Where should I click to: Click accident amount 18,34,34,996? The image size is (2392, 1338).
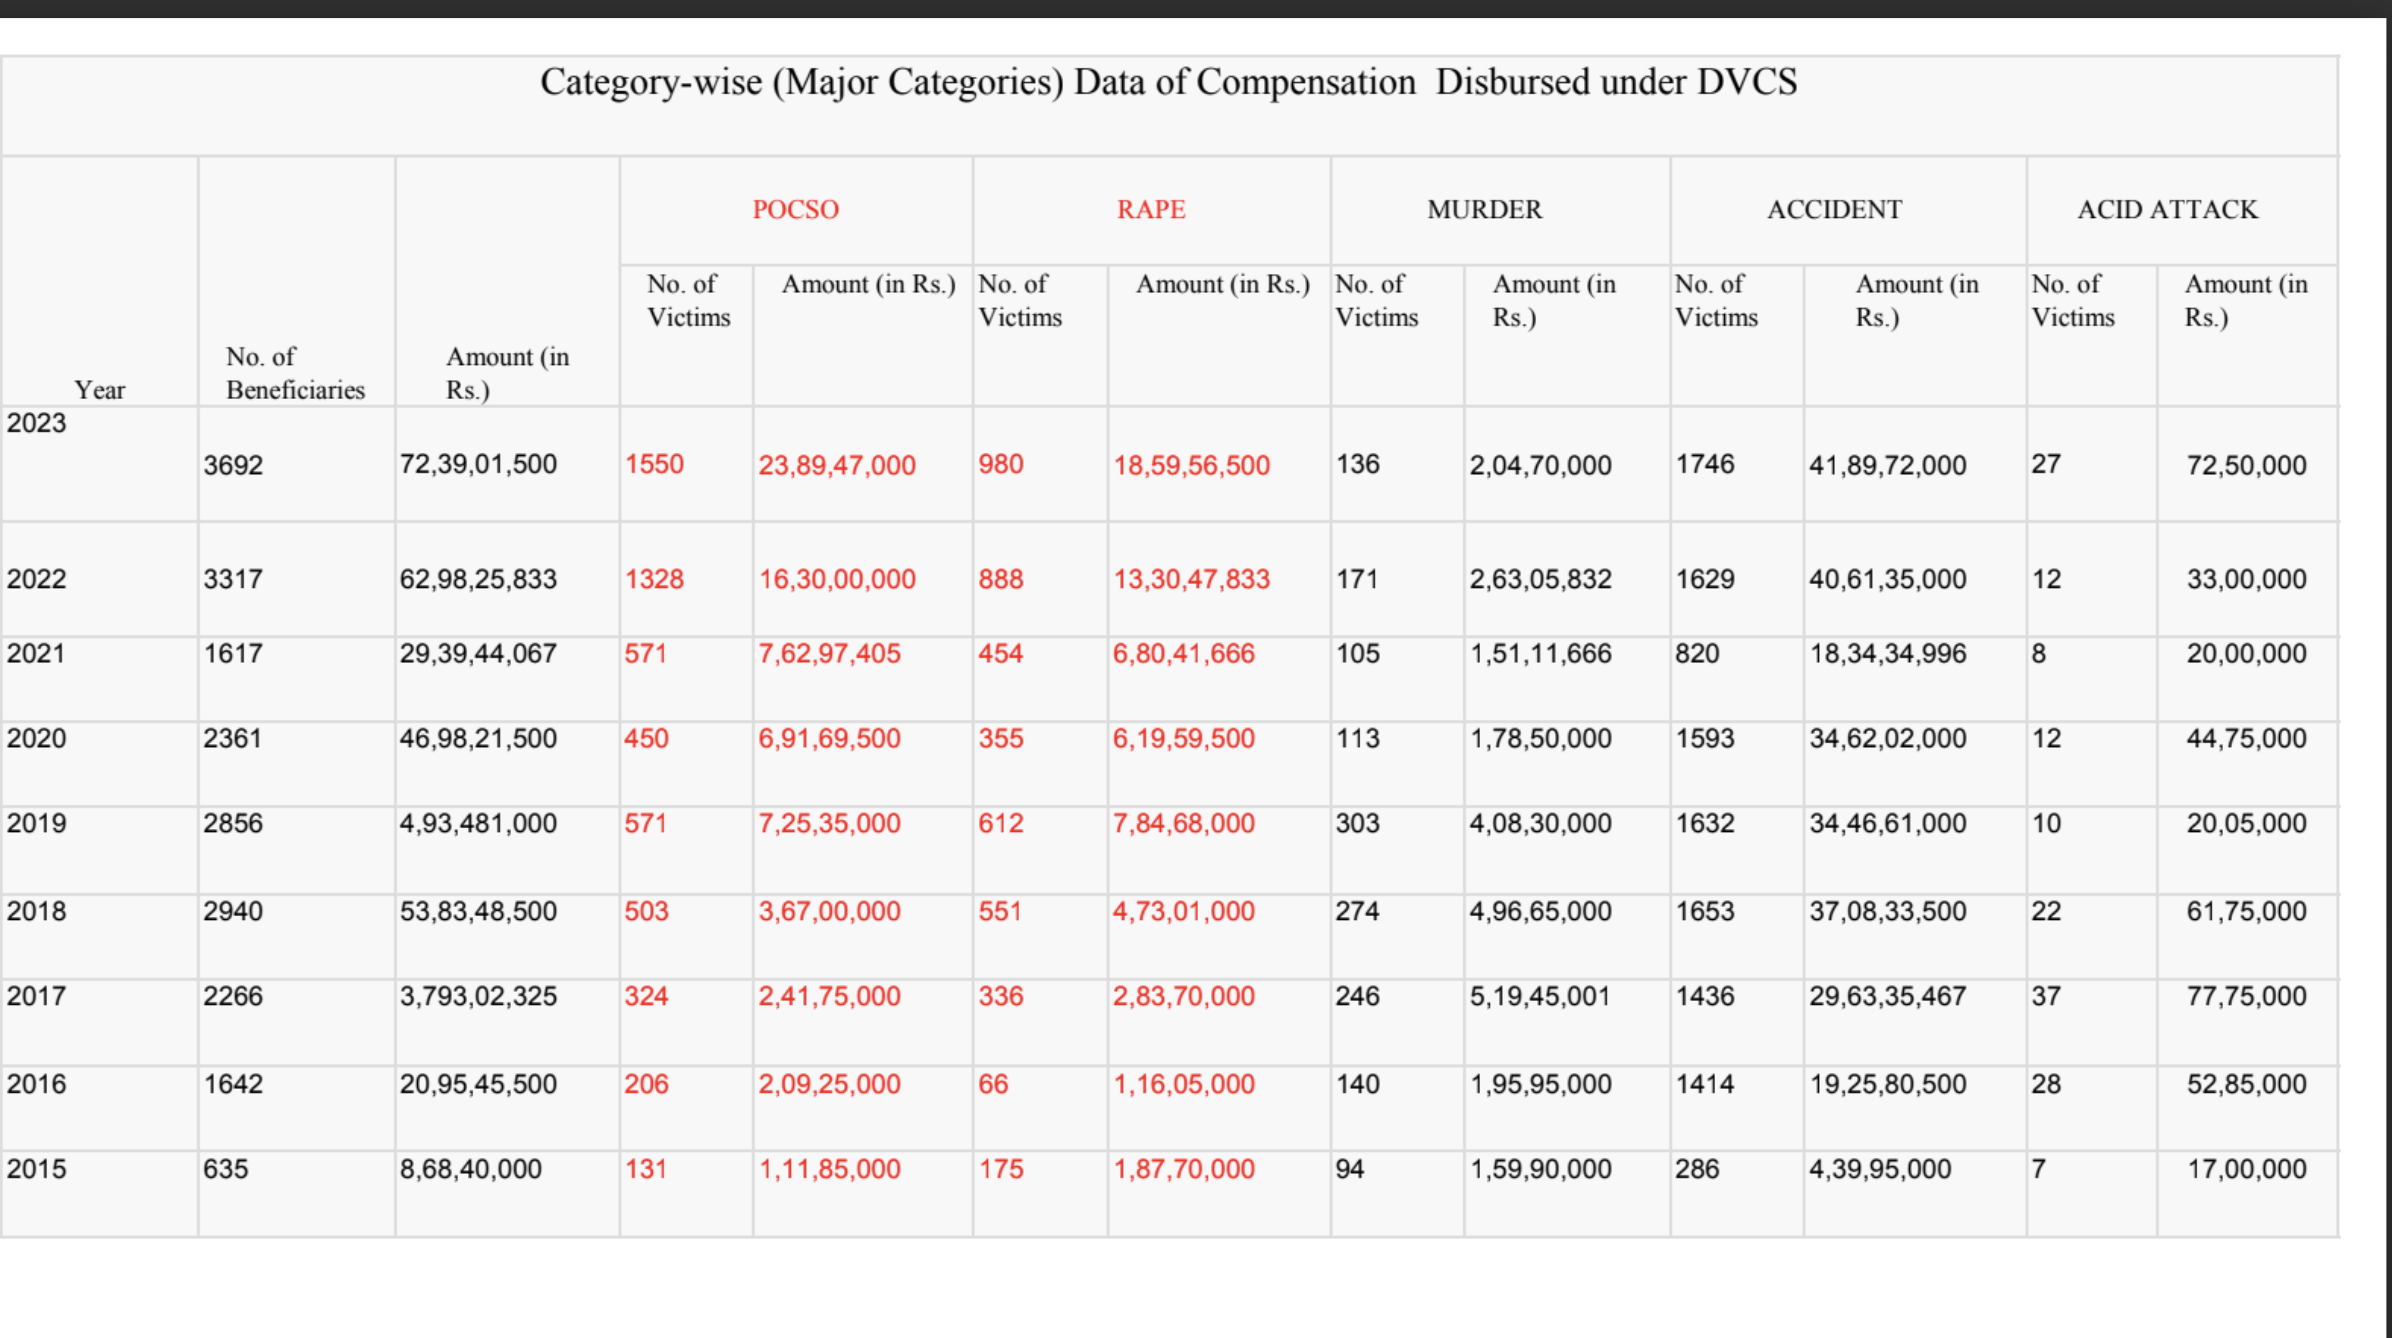pyautogui.click(x=1887, y=654)
